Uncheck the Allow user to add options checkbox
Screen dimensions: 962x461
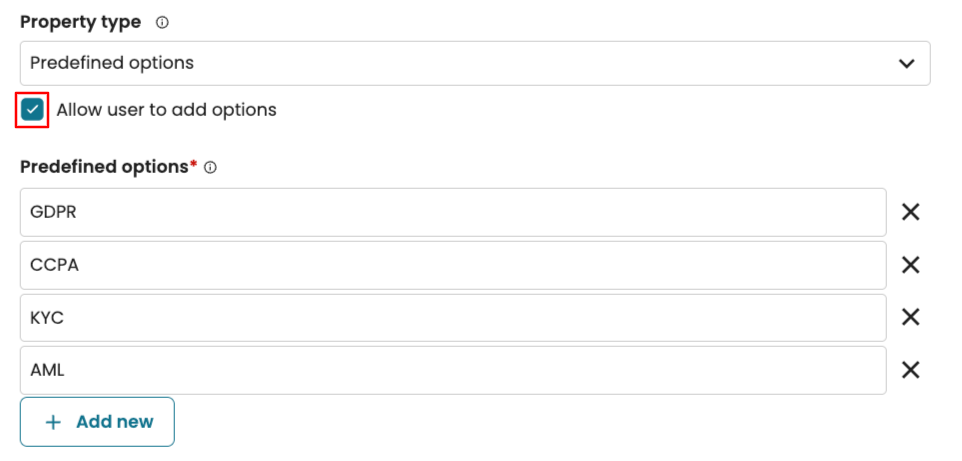(x=33, y=110)
